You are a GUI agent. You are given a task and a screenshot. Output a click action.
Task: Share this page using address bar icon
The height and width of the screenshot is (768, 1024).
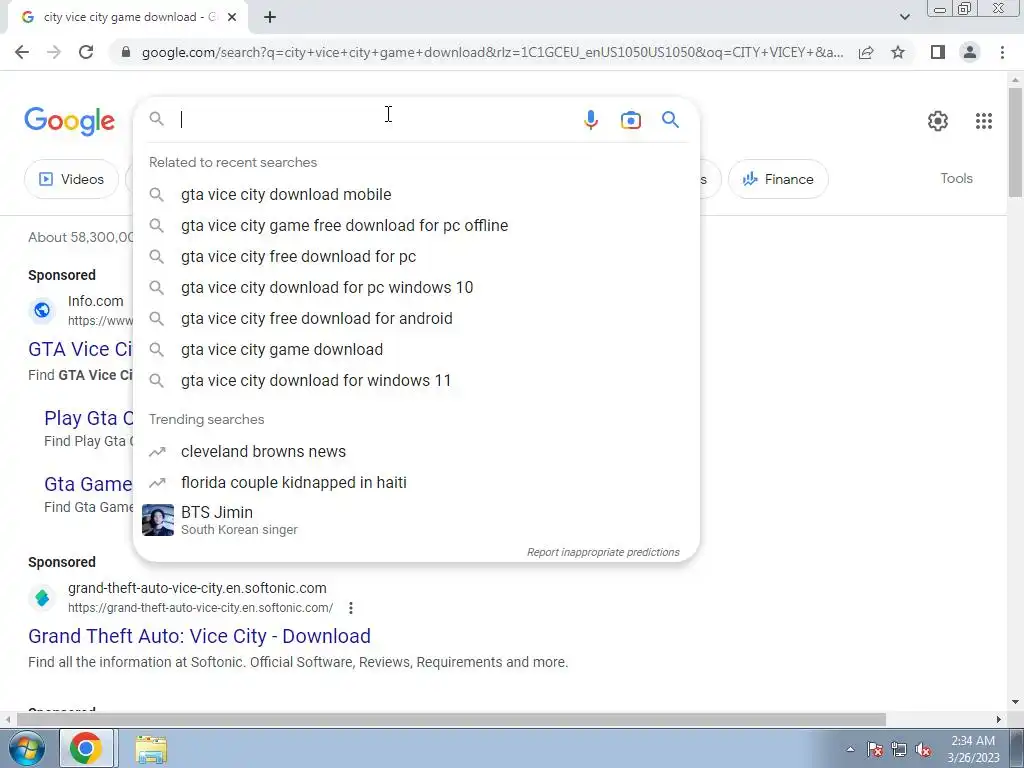point(866,52)
